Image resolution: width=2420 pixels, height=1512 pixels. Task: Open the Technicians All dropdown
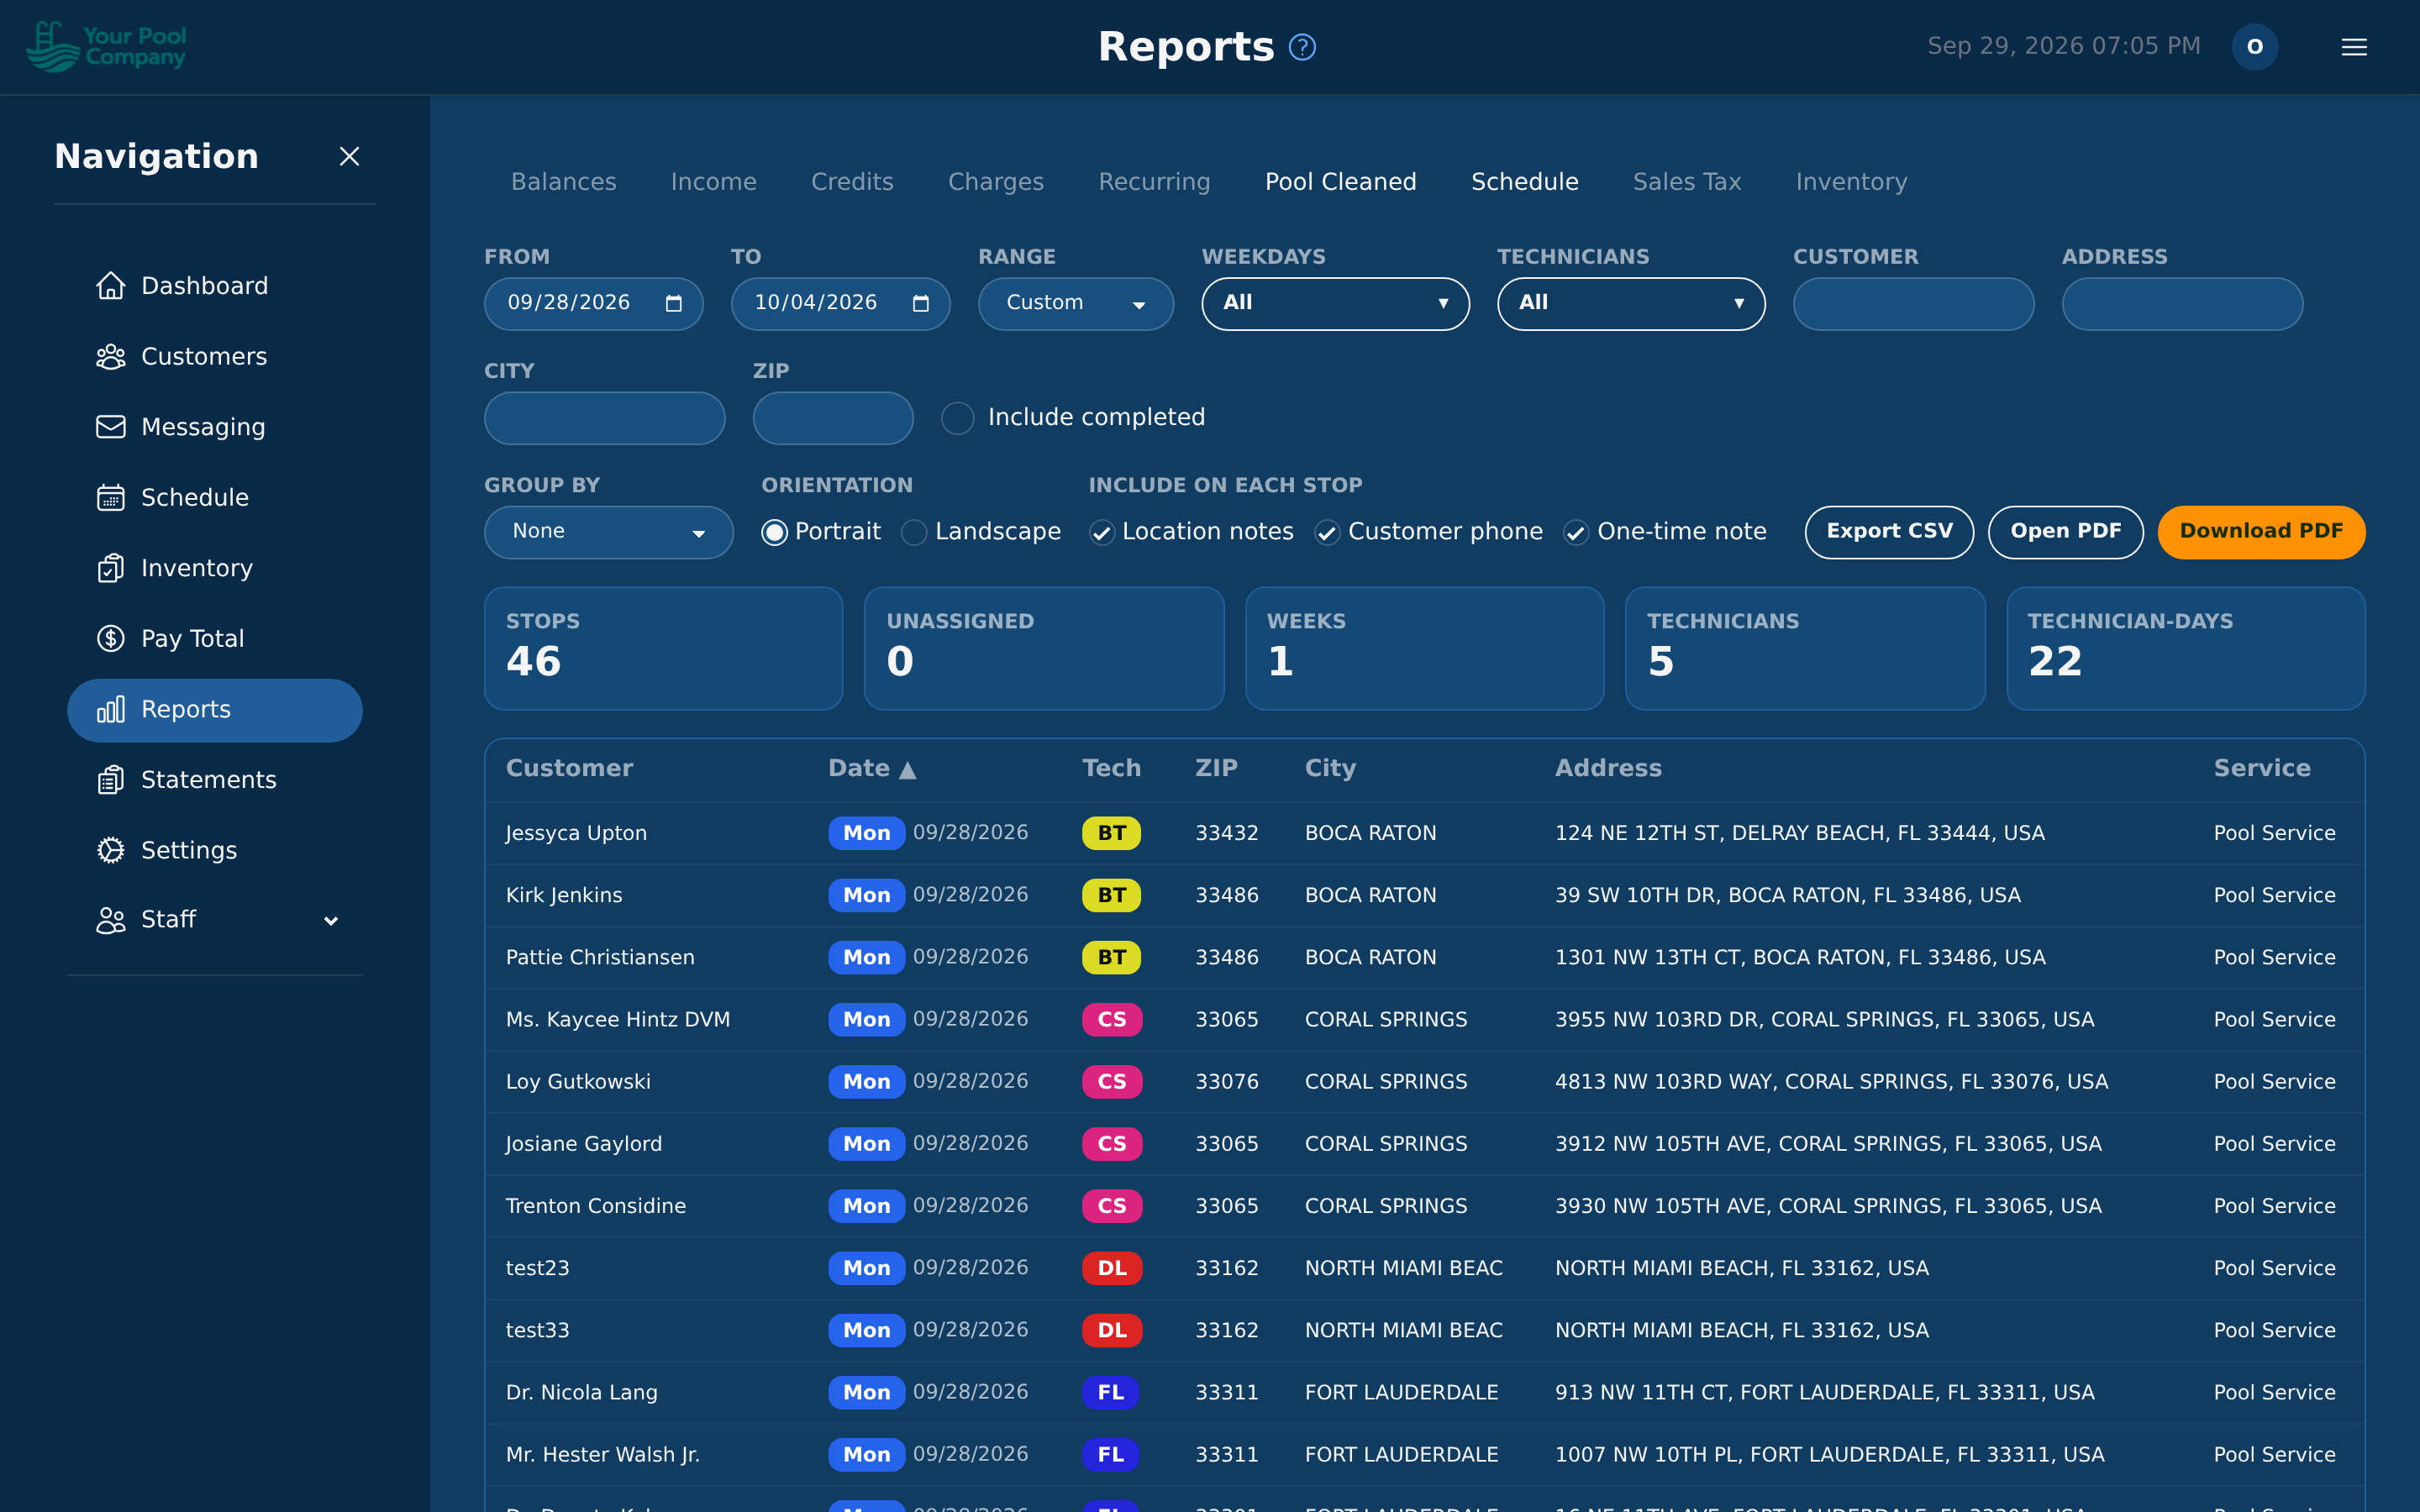(x=1630, y=303)
